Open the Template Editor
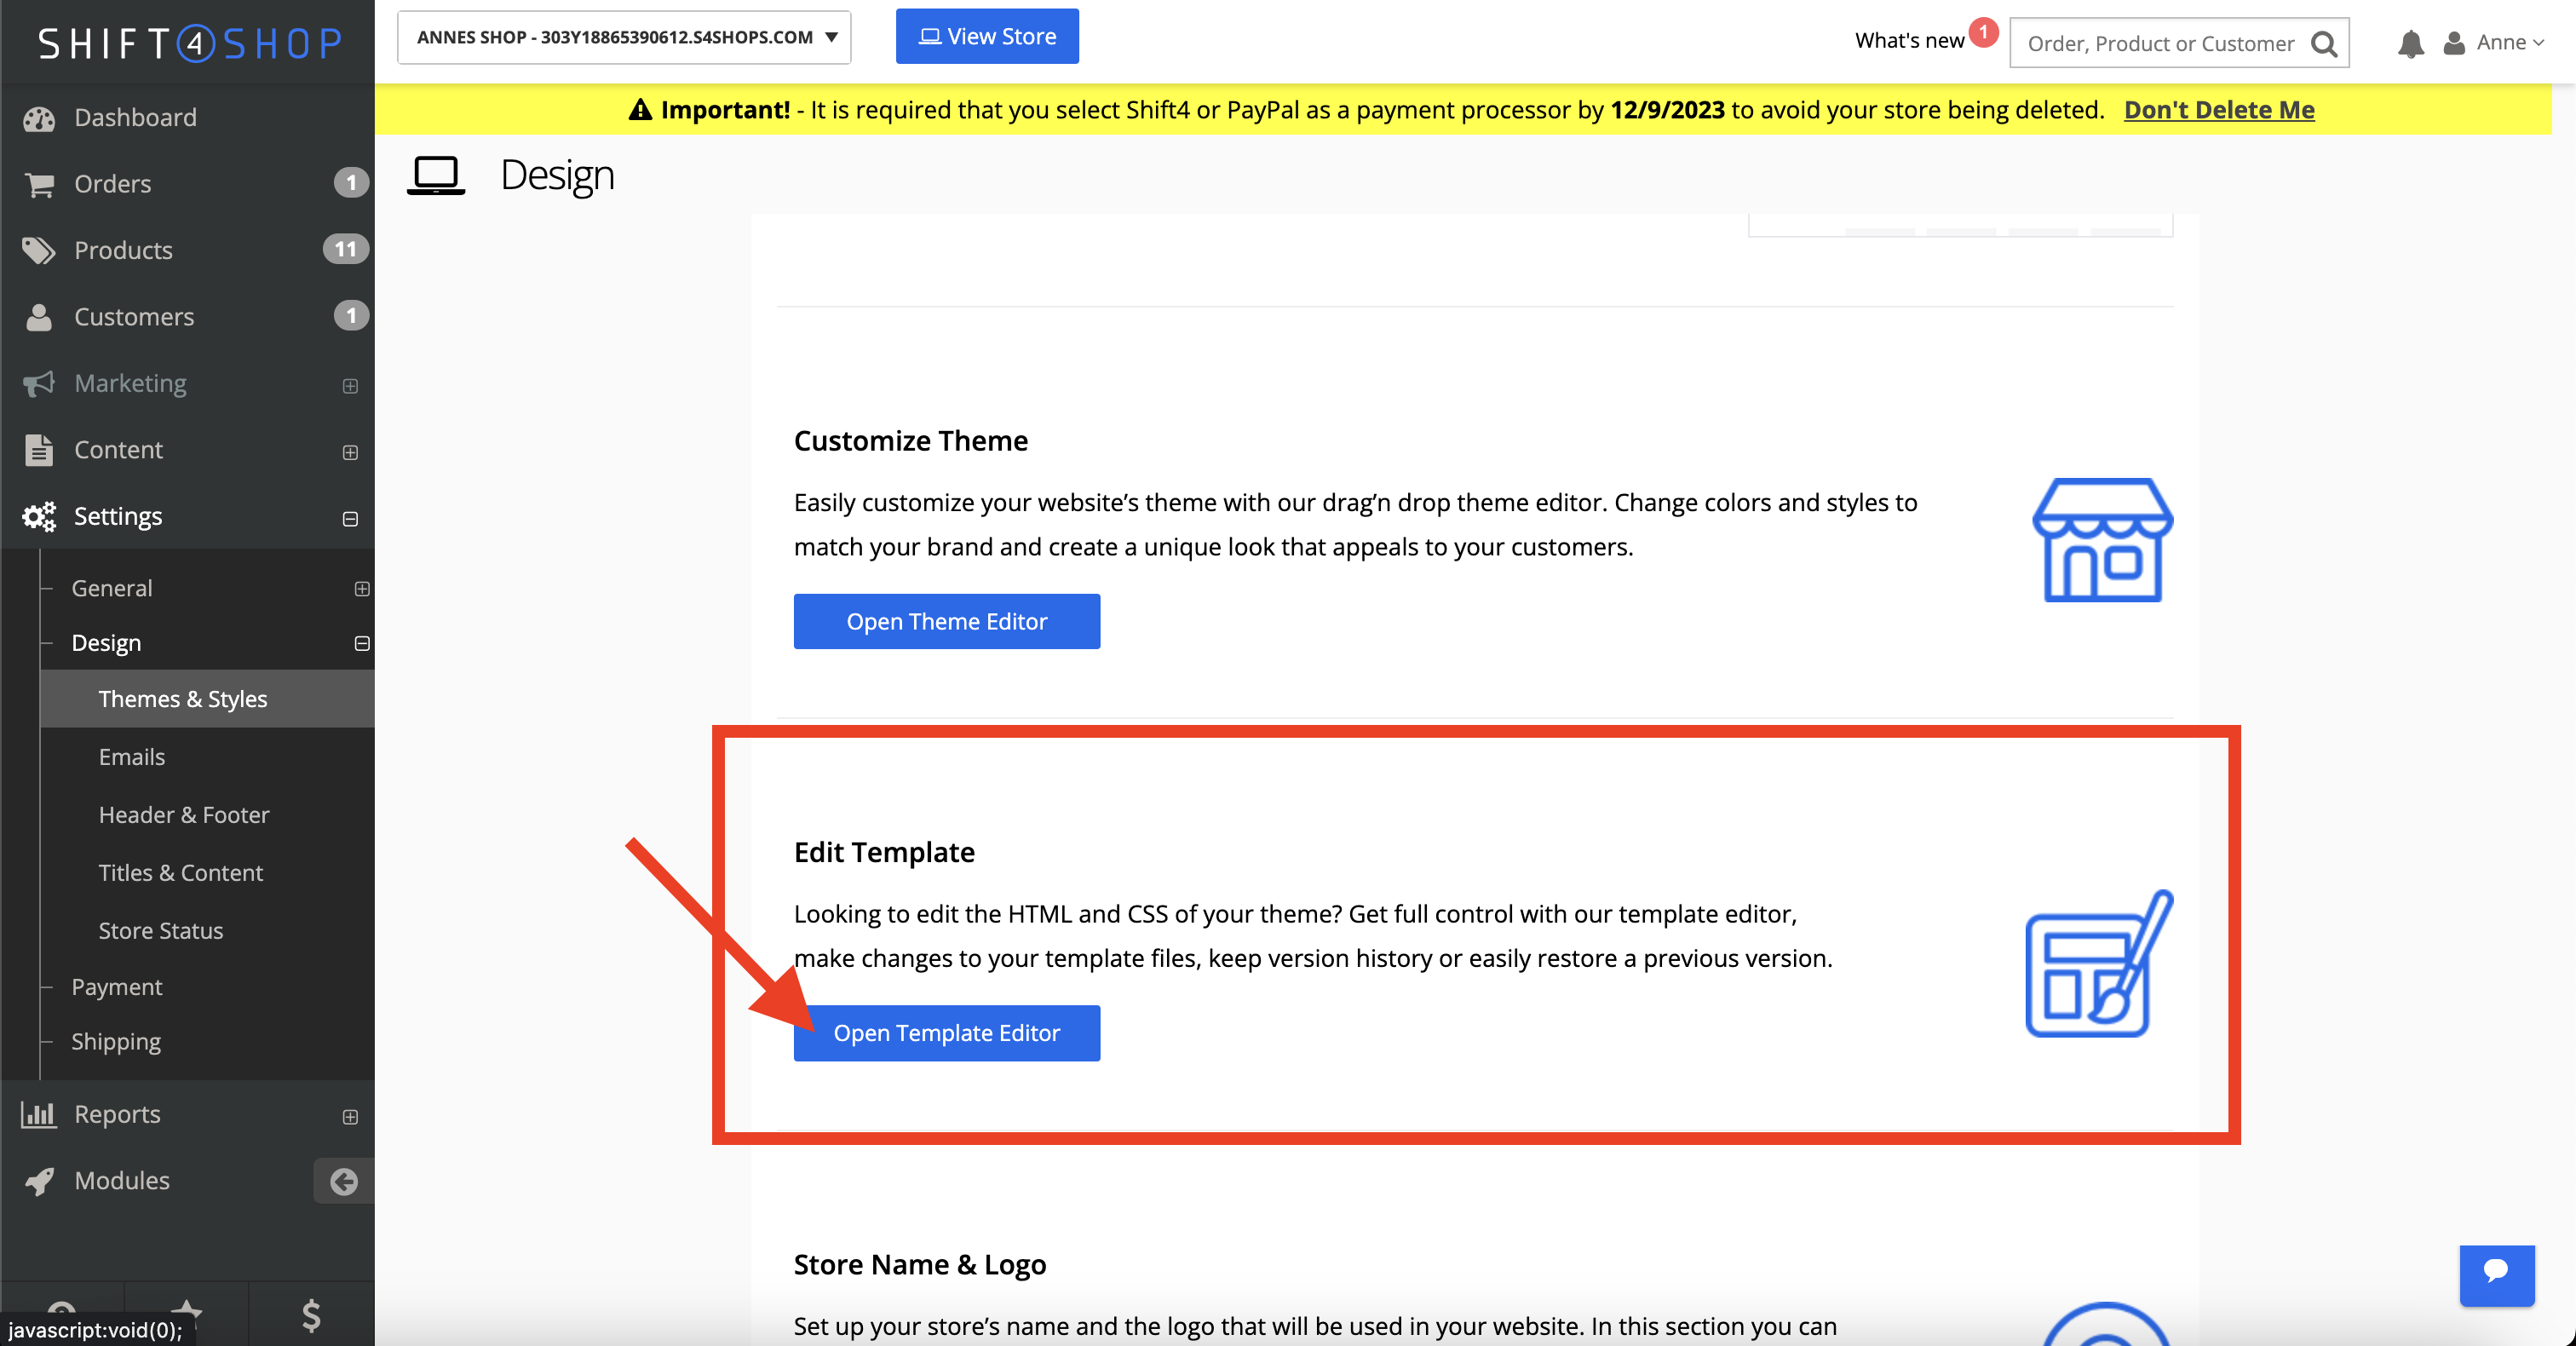Image resolution: width=2576 pixels, height=1346 pixels. pos(946,1033)
